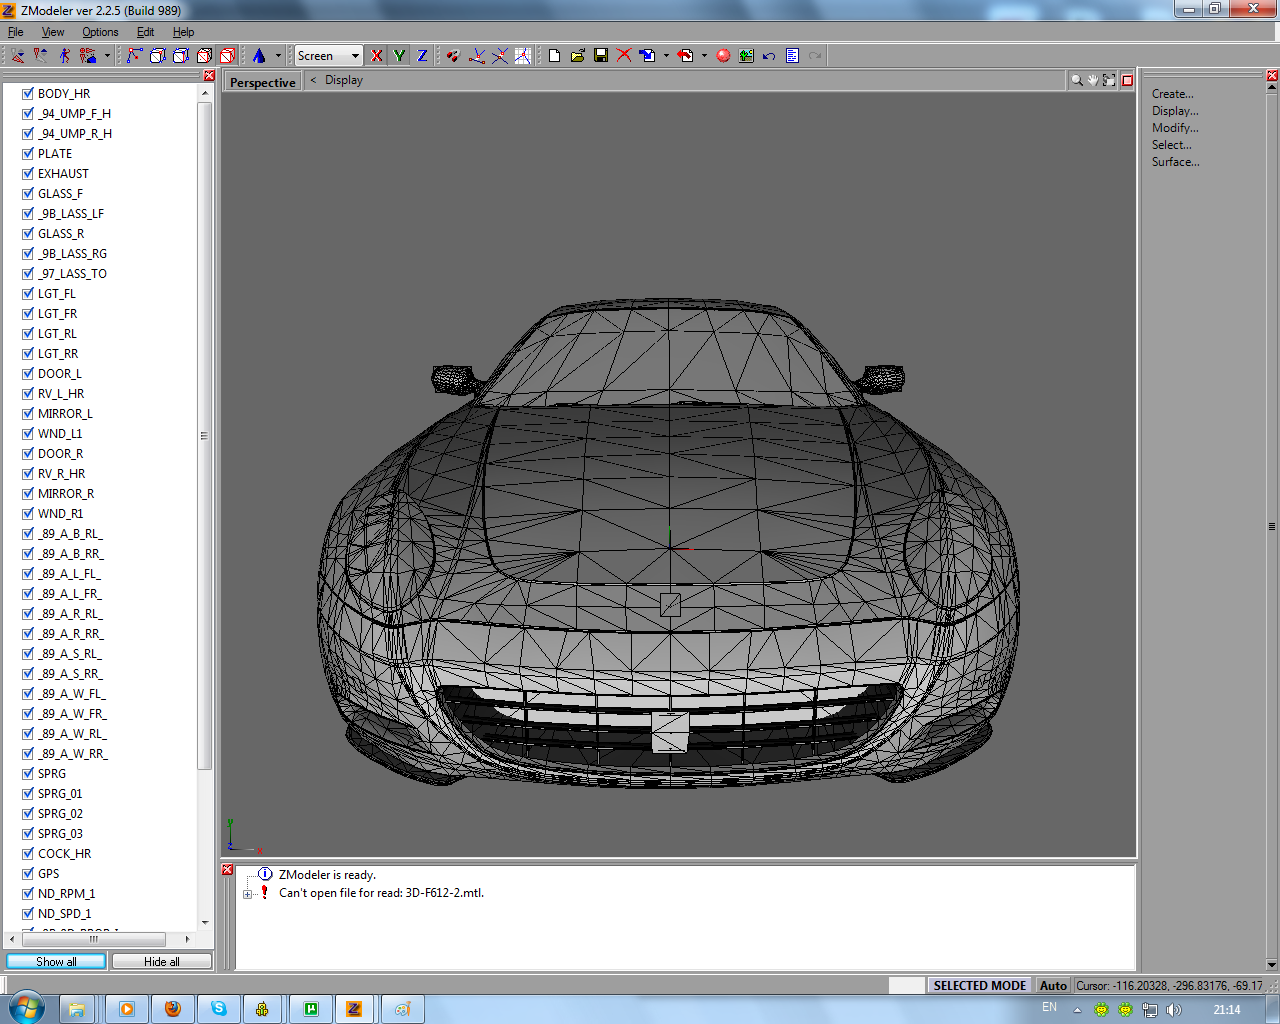The width and height of the screenshot is (1280, 1024).
Task: Uncheck BODY_HR object visibility
Action: [x=28, y=93]
